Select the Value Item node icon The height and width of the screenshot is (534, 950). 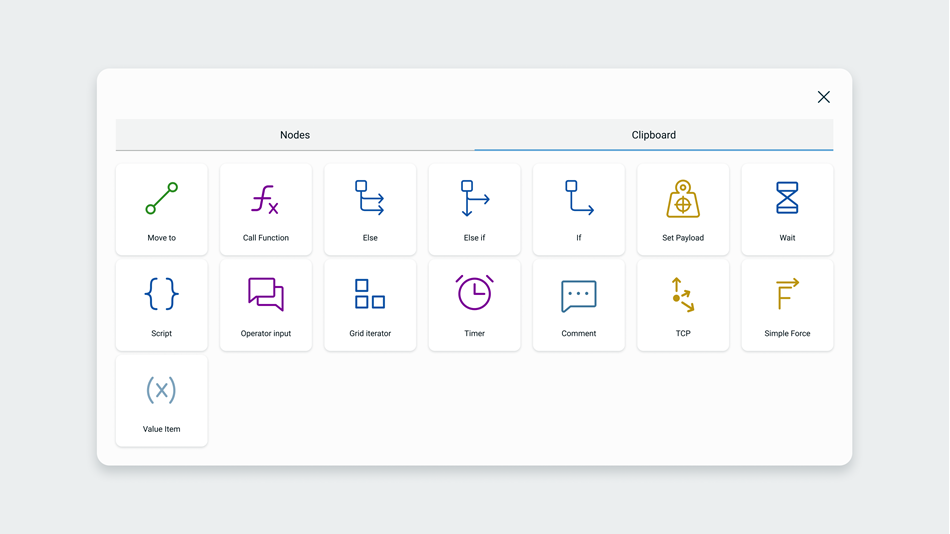click(161, 390)
